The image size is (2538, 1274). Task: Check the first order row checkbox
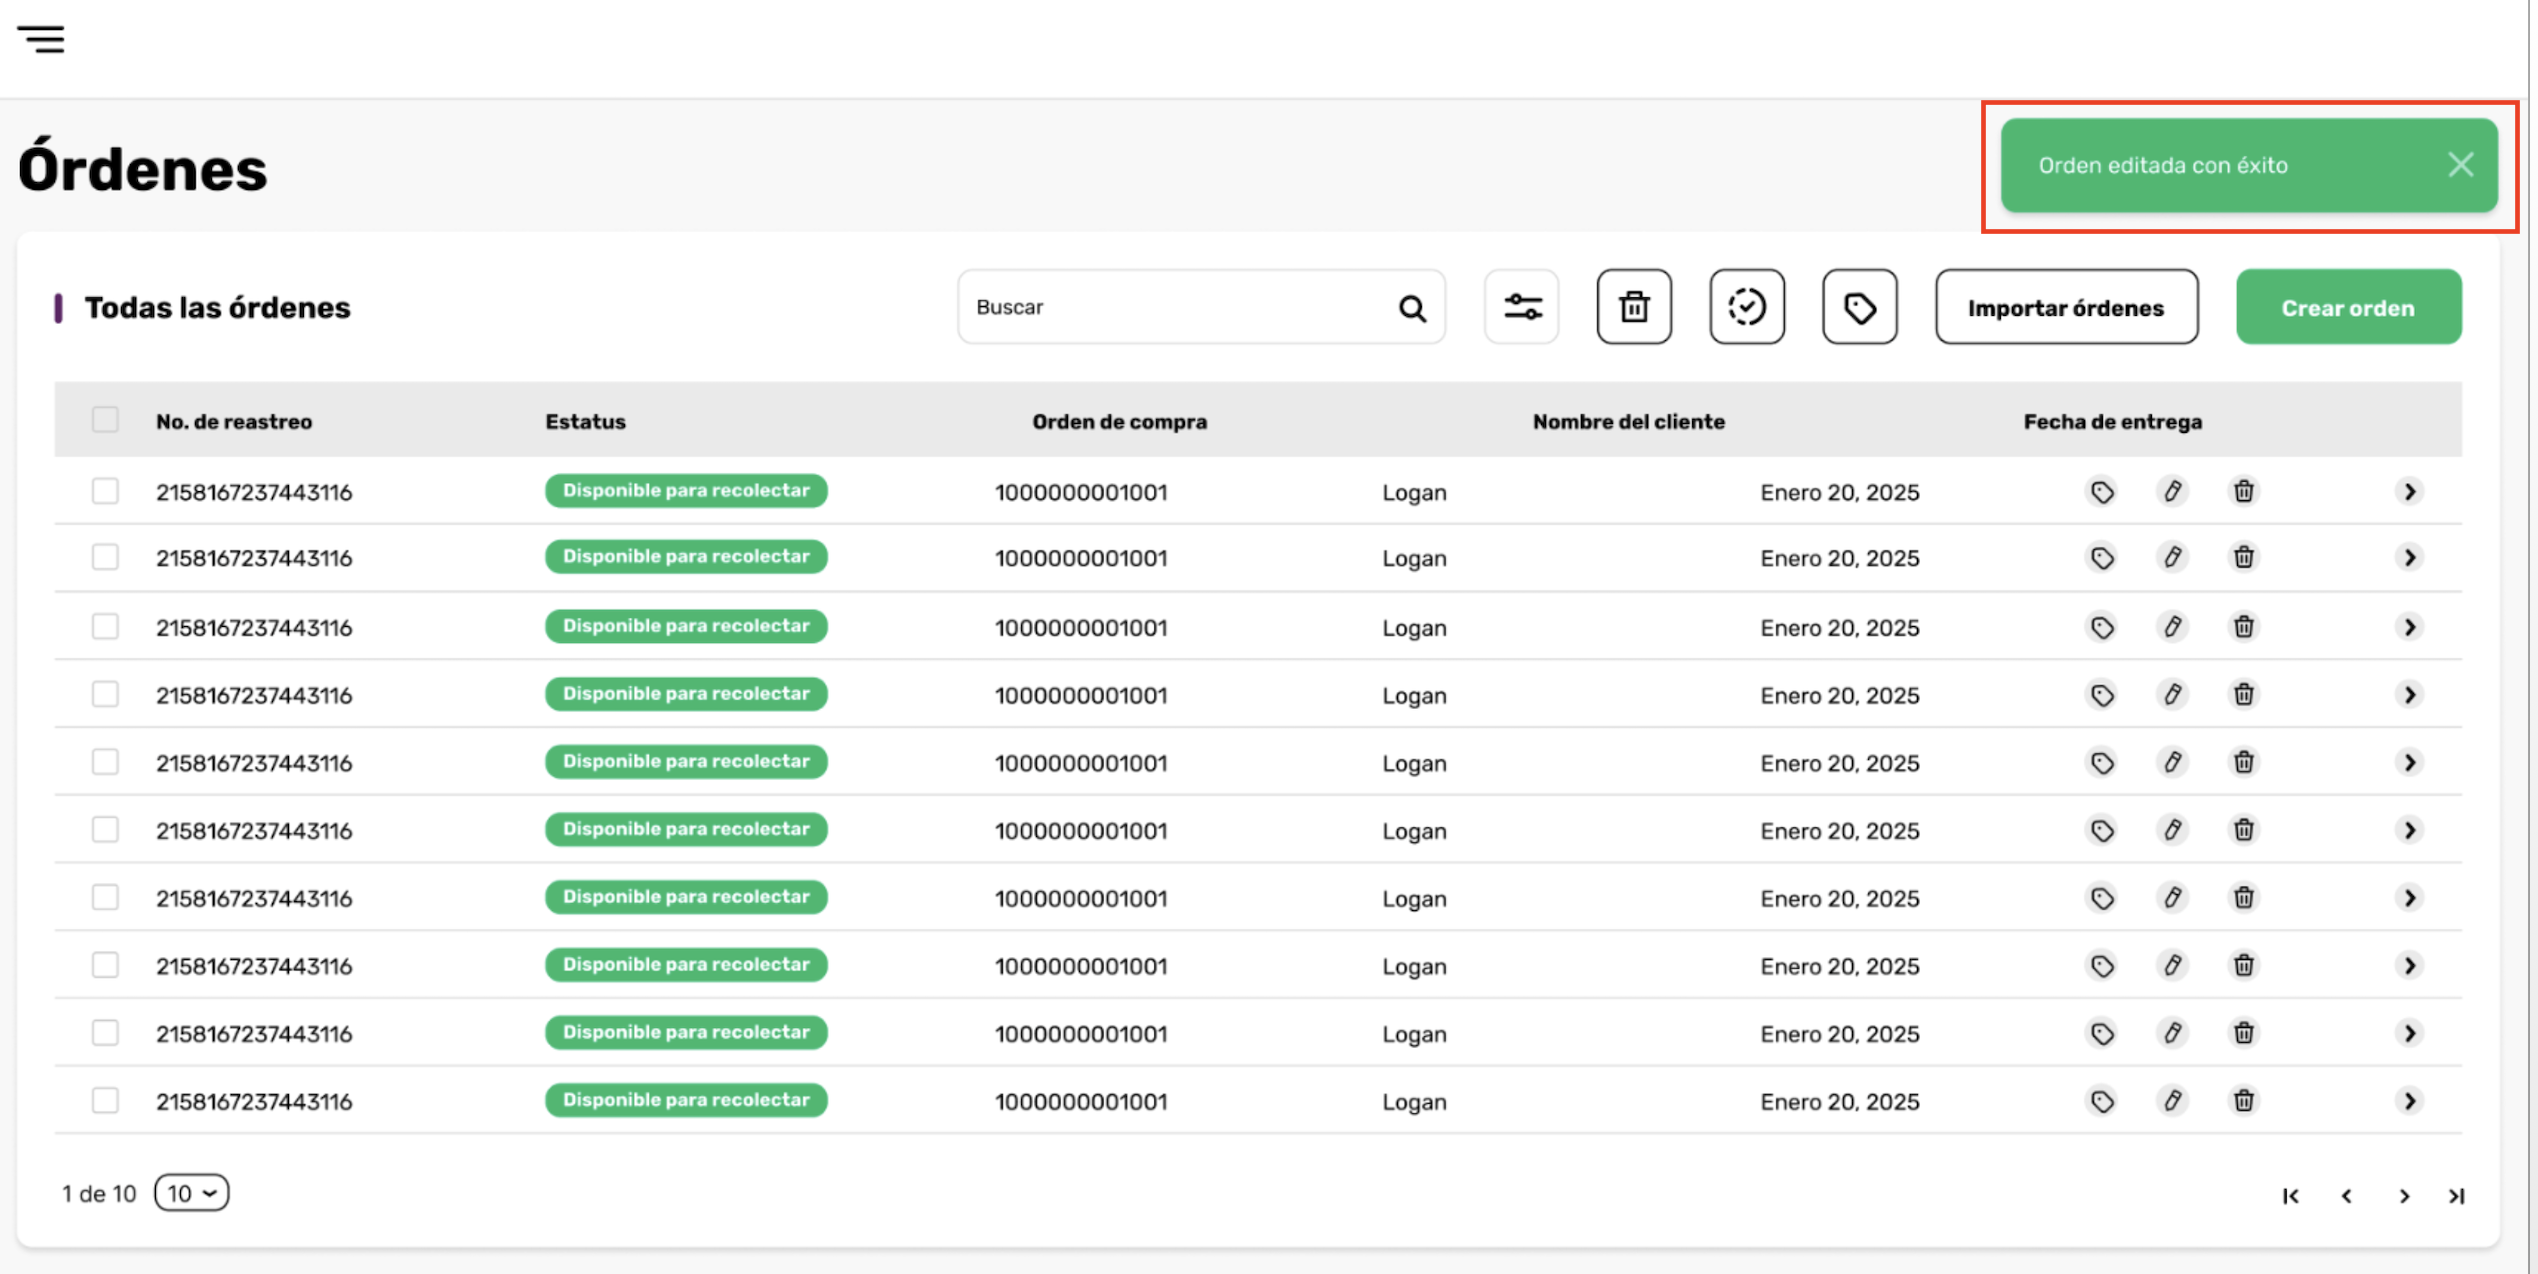pos(105,492)
